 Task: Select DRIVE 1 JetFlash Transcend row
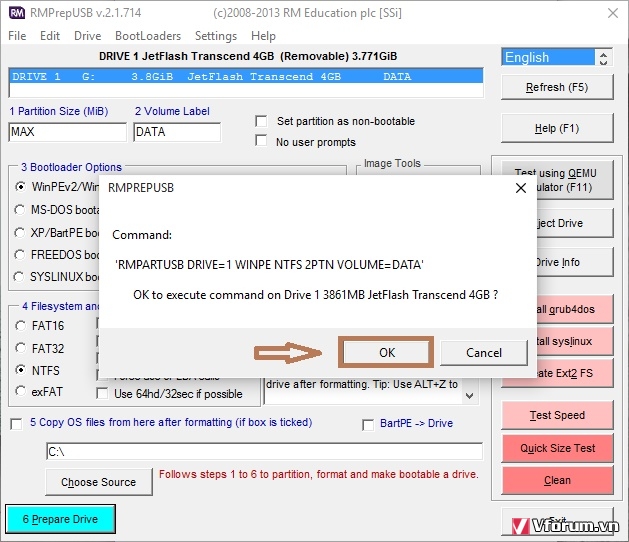246,76
